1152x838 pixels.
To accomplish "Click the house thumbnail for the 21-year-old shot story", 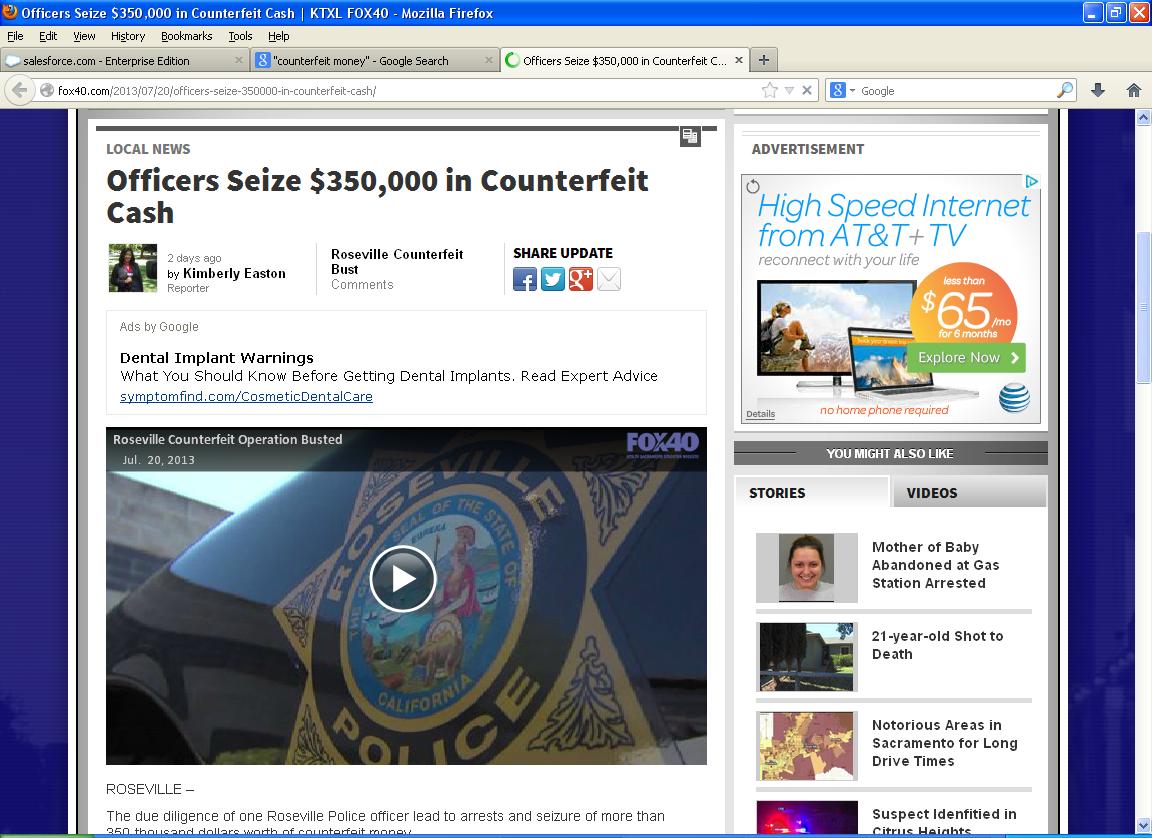I will pos(807,657).
